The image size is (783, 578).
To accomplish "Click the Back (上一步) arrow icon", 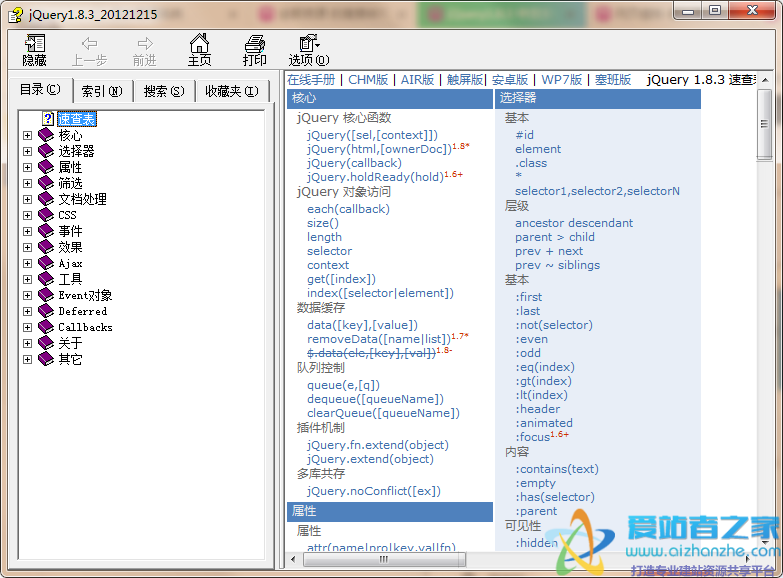I will 89,43.
